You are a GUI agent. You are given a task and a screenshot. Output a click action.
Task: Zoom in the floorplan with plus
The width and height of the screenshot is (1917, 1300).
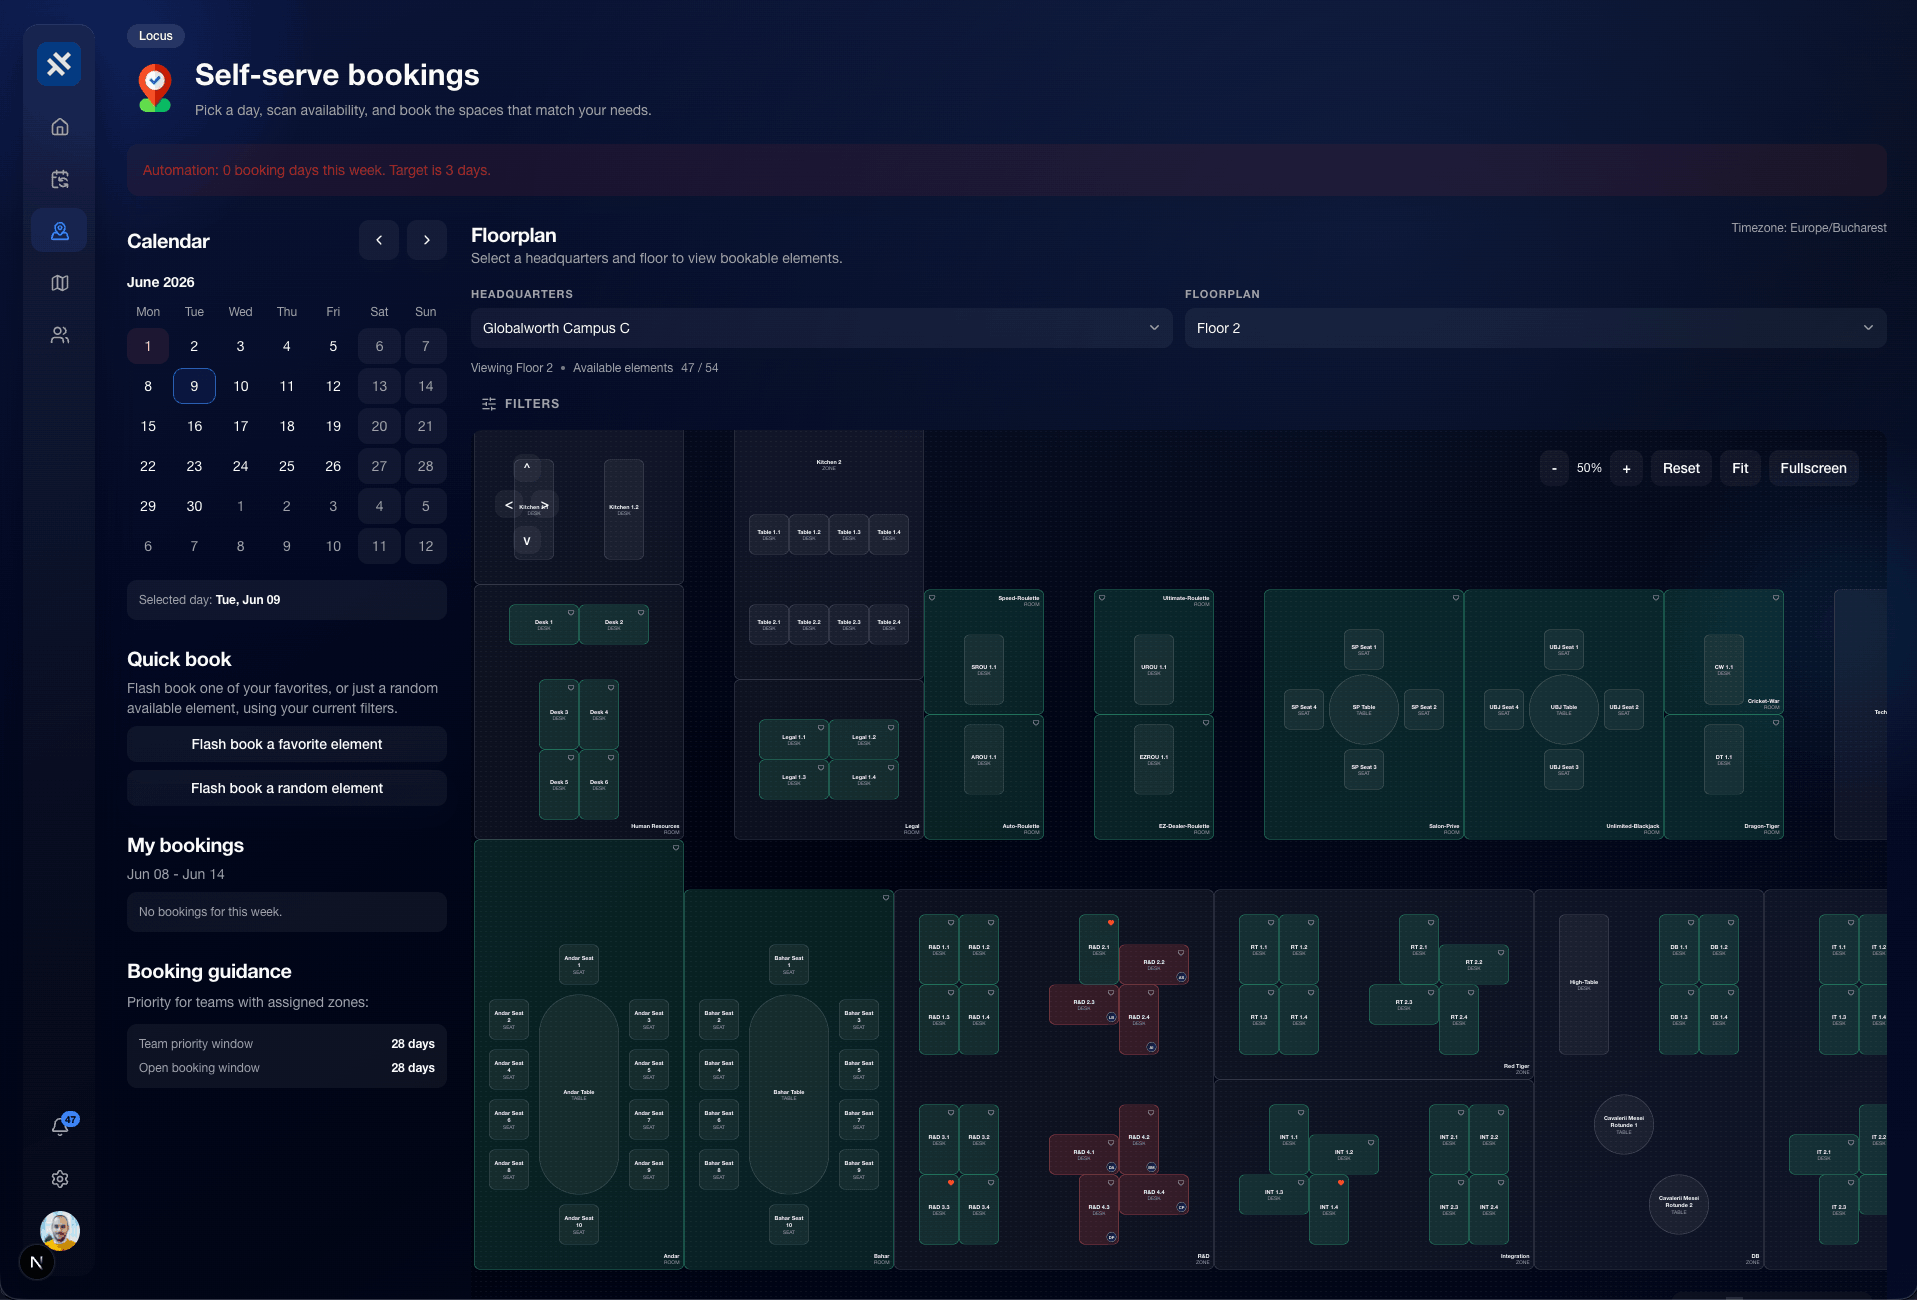(x=1627, y=468)
